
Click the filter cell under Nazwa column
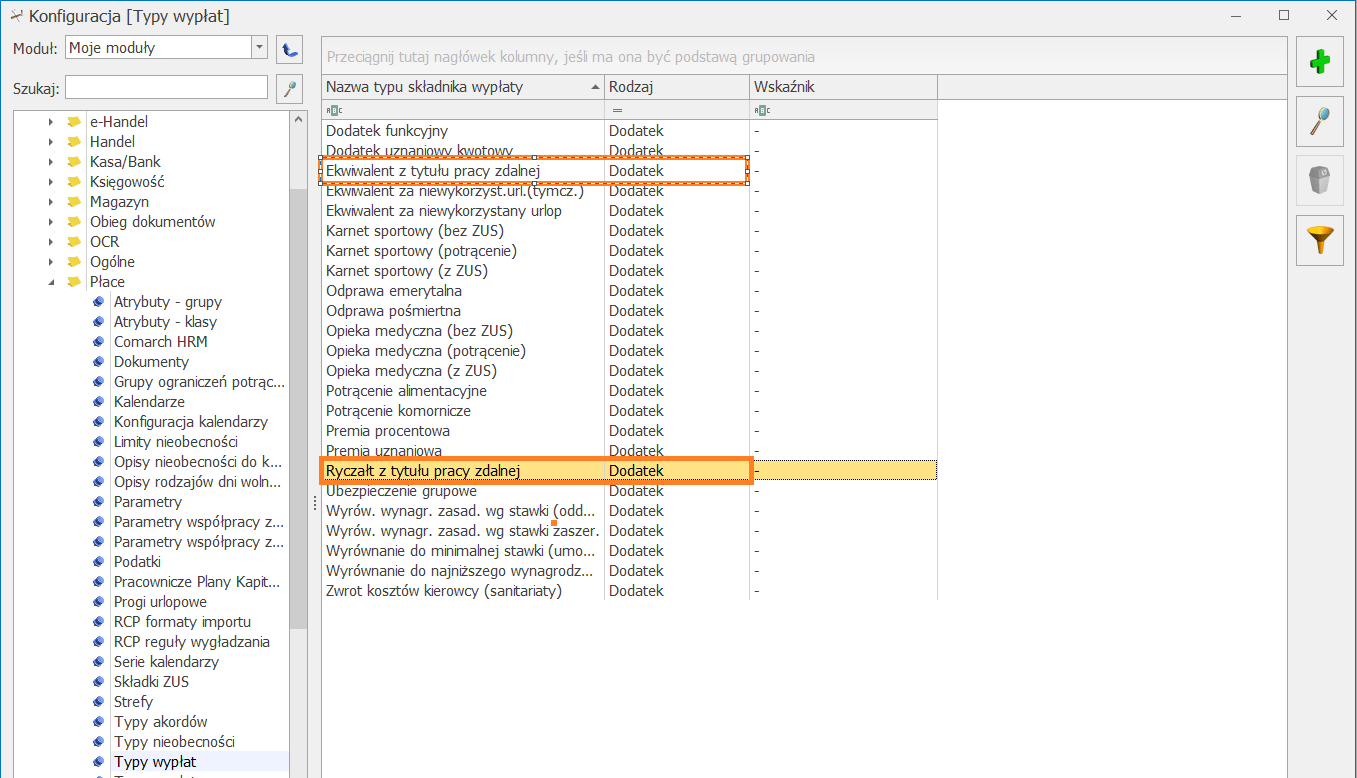(463, 110)
